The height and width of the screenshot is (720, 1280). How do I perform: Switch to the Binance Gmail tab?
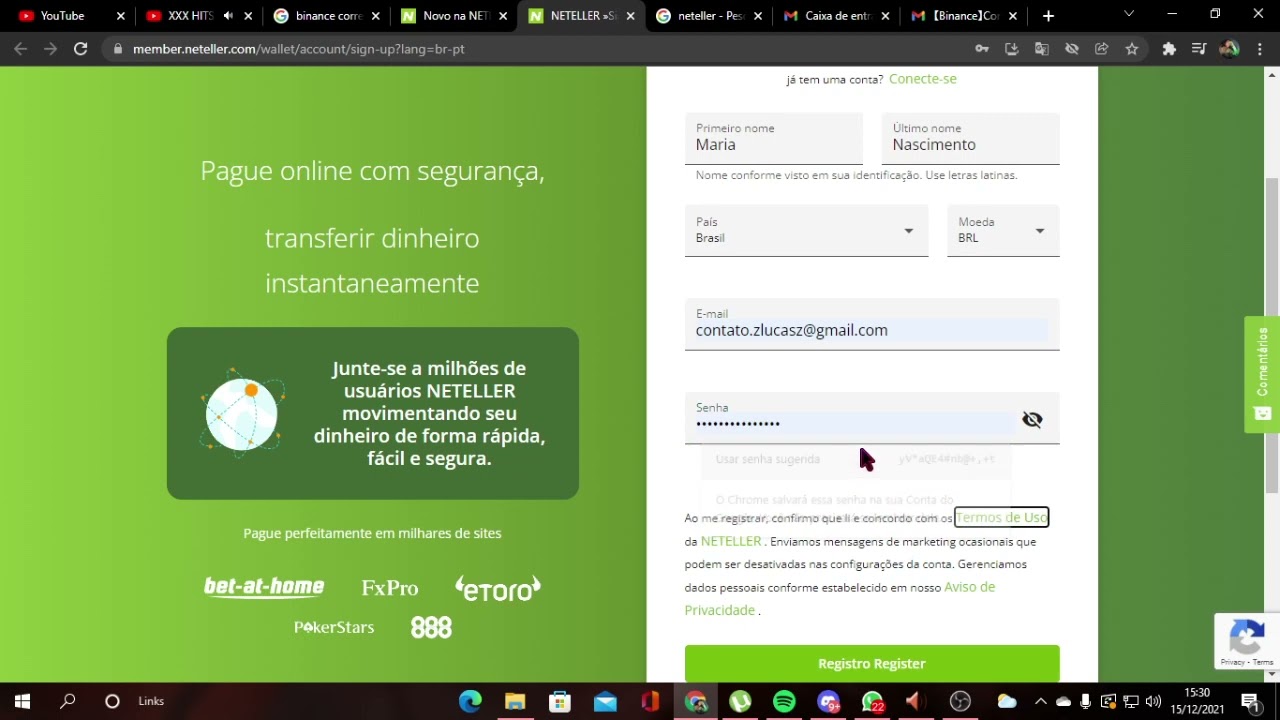(x=965, y=16)
